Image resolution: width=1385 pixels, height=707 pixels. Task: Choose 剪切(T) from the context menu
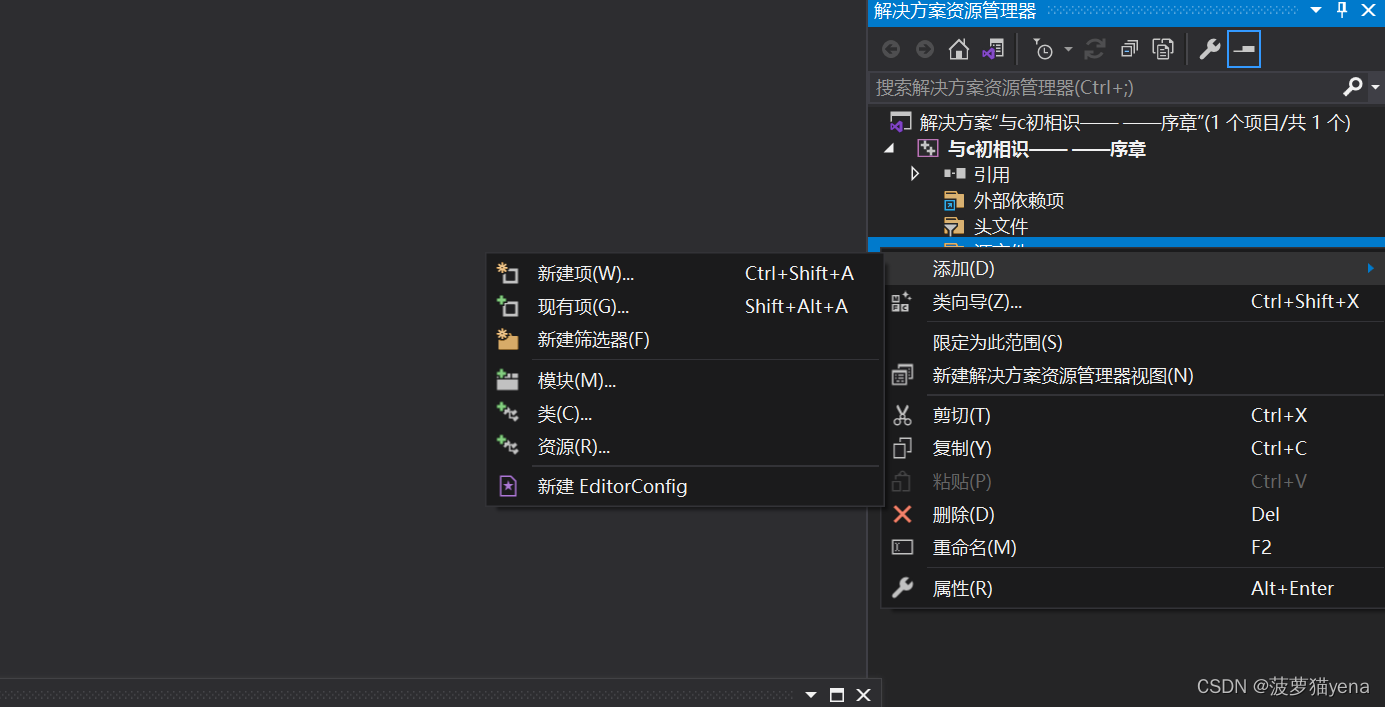pyautogui.click(x=1133, y=415)
